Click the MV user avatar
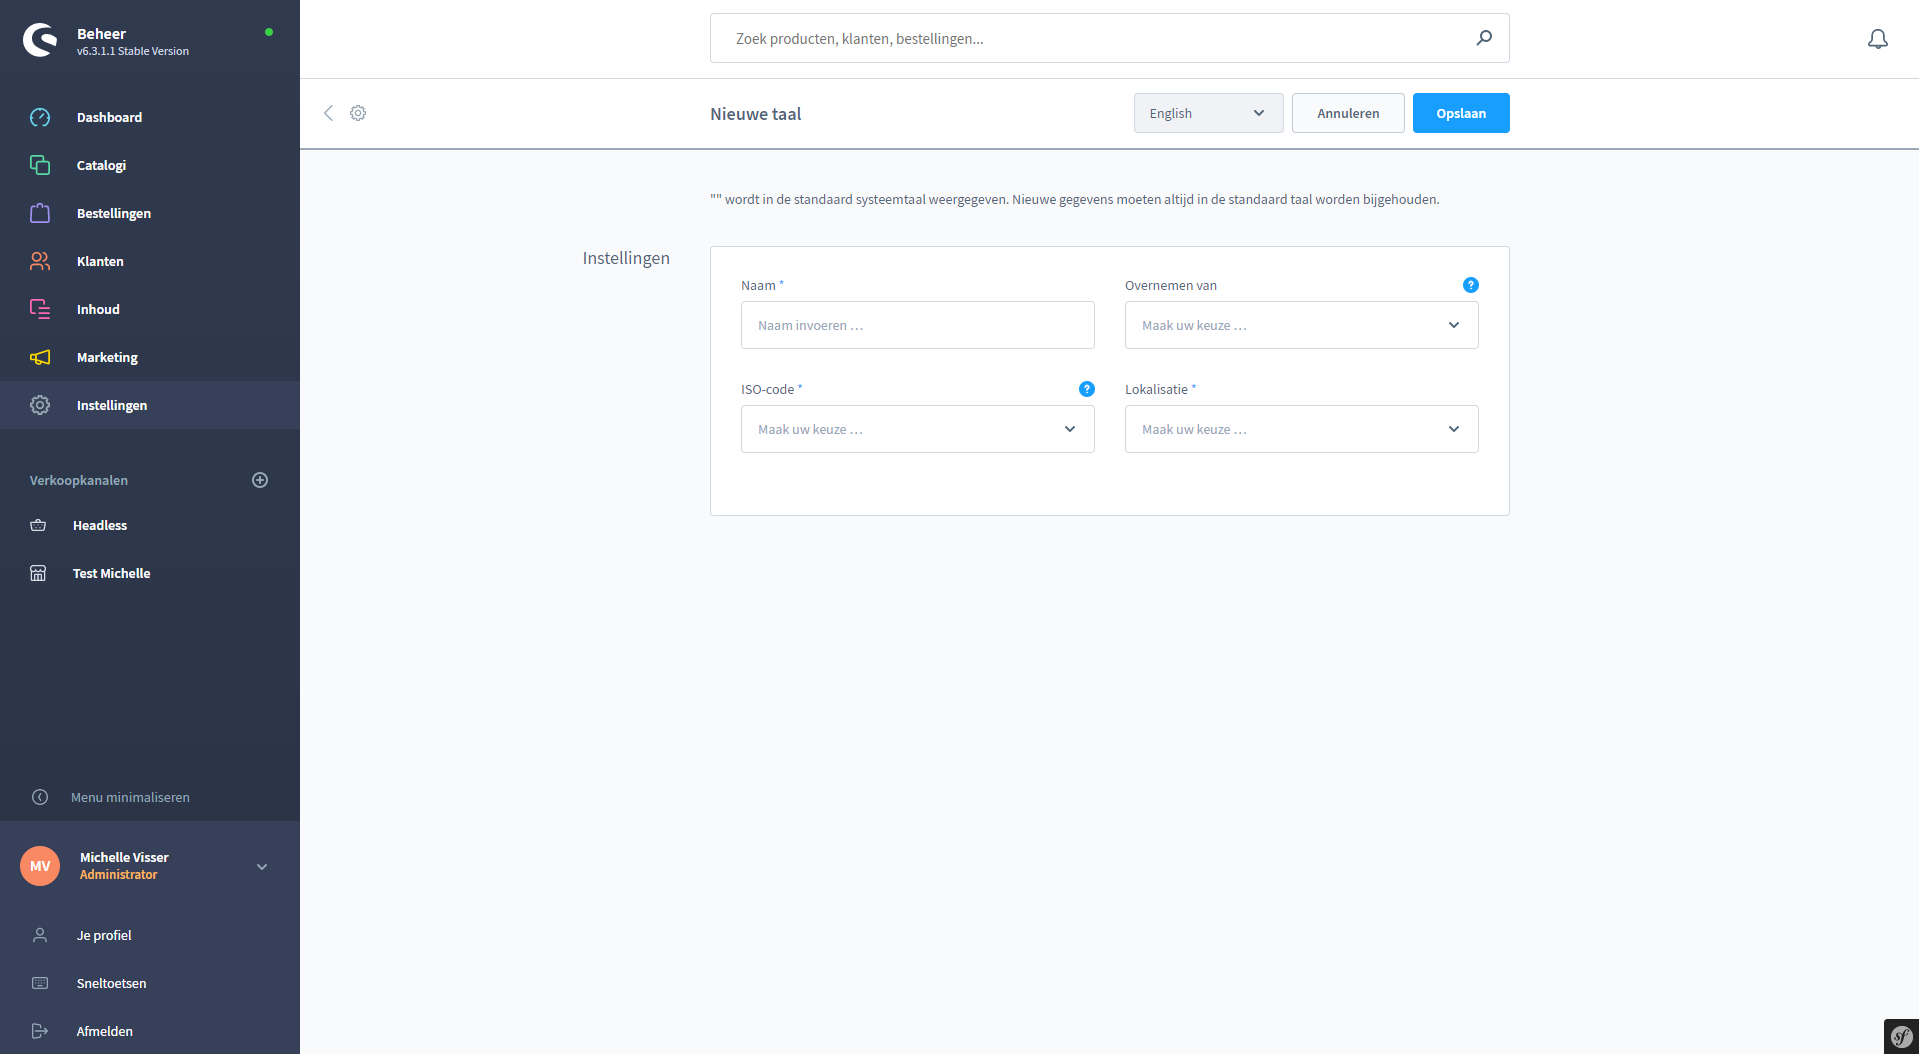The height and width of the screenshot is (1054, 1919). (x=40, y=866)
